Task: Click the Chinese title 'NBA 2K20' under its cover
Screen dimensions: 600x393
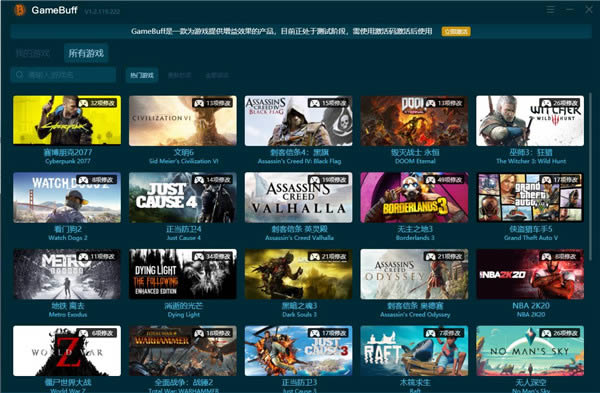Action: click(531, 306)
